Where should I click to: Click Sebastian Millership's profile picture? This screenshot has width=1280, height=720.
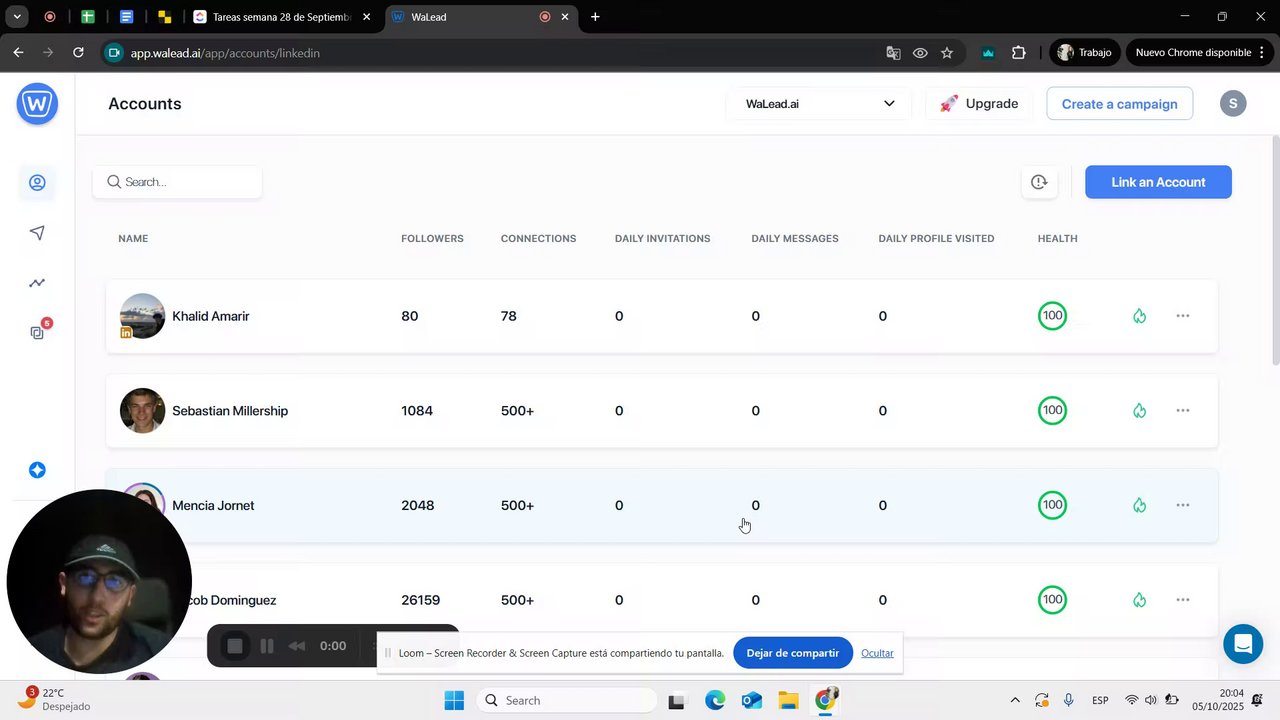click(142, 411)
